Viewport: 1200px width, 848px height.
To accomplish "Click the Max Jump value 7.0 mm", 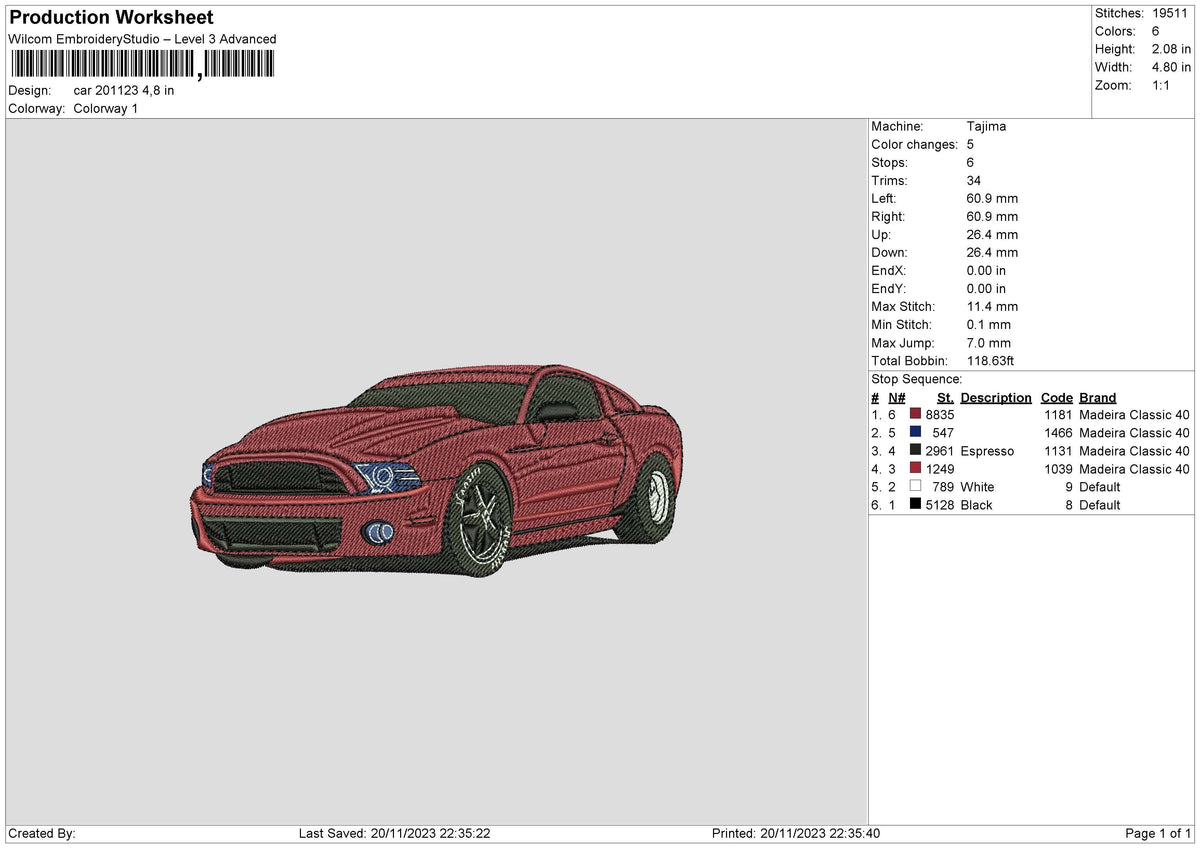I will (989, 342).
